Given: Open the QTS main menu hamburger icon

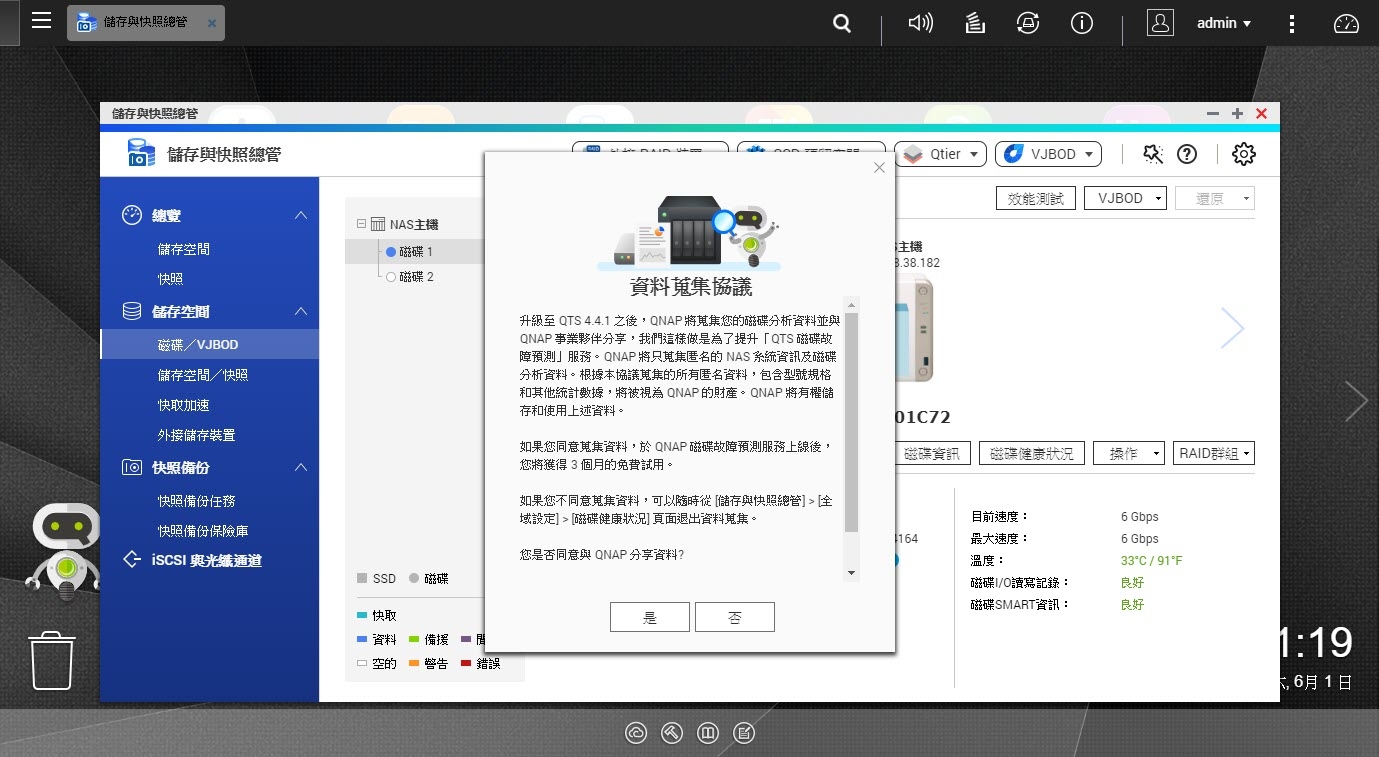Looking at the screenshot, I should 41,21.
